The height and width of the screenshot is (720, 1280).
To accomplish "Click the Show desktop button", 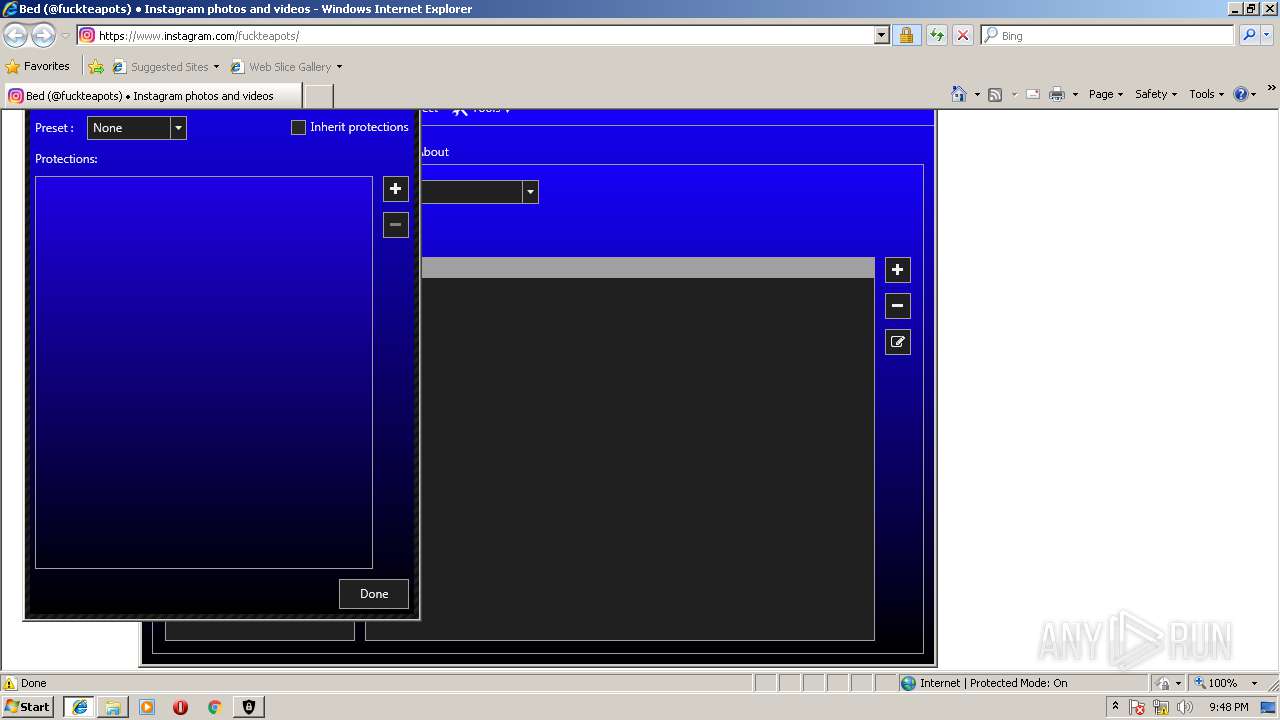I will tap(1270, 707).
